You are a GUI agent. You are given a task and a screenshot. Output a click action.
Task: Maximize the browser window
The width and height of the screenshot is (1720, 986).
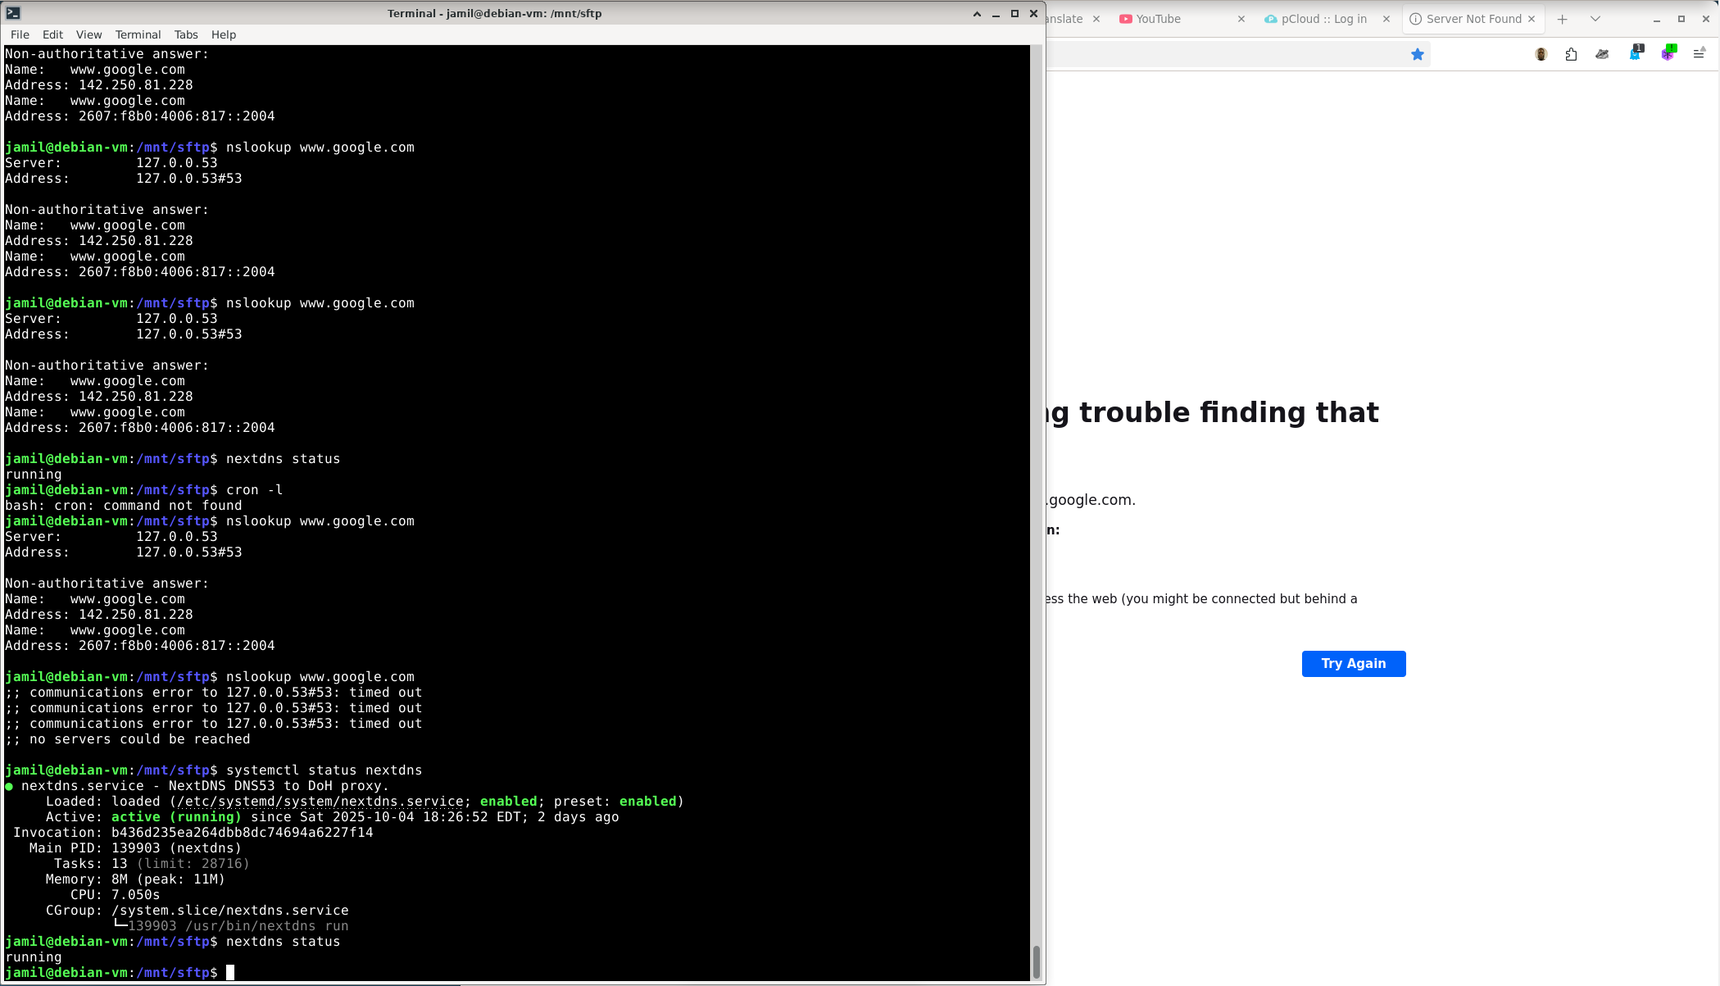tap(1682, 19)
